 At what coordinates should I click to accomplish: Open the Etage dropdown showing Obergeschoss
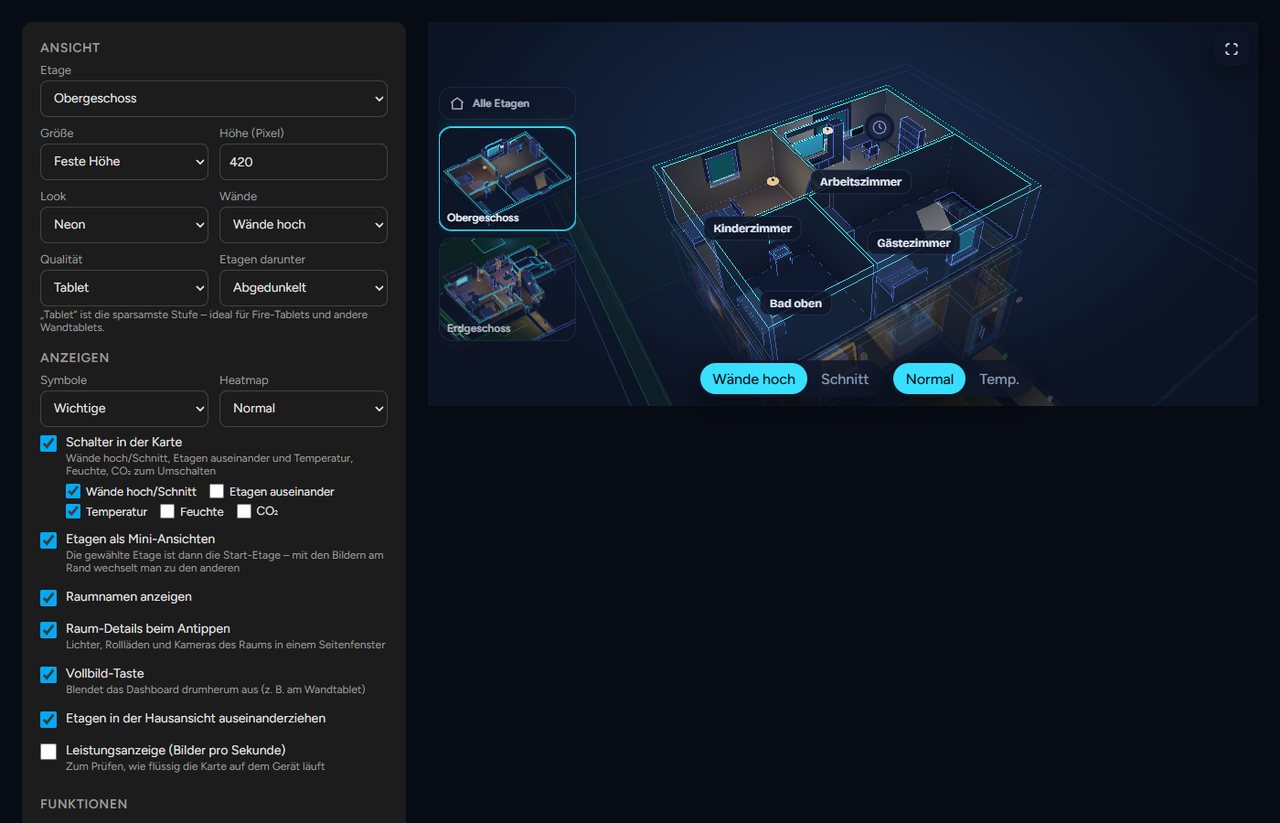point(214,99)
